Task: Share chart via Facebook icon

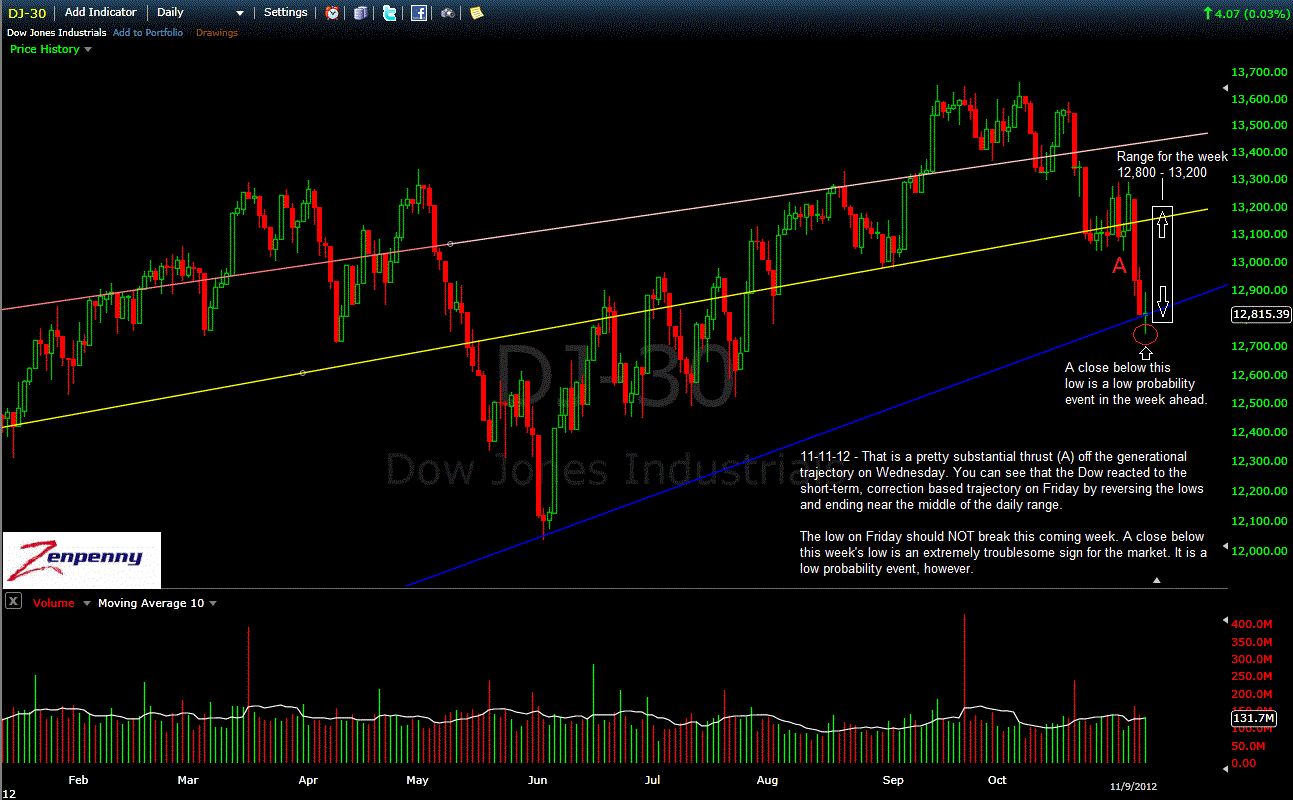Action: pos(419,13)
